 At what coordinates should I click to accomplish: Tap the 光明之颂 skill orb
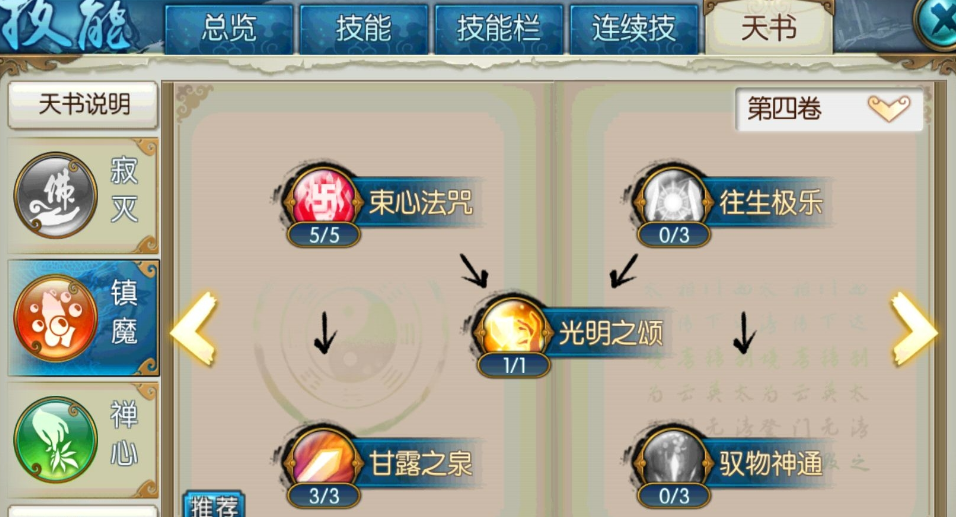point(513,330)
